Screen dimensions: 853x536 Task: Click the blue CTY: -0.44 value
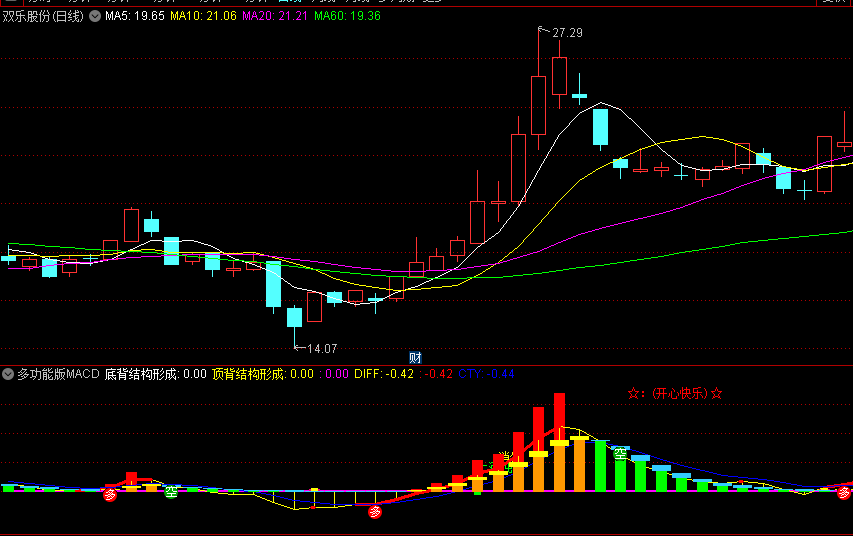[x=486, y=374]
